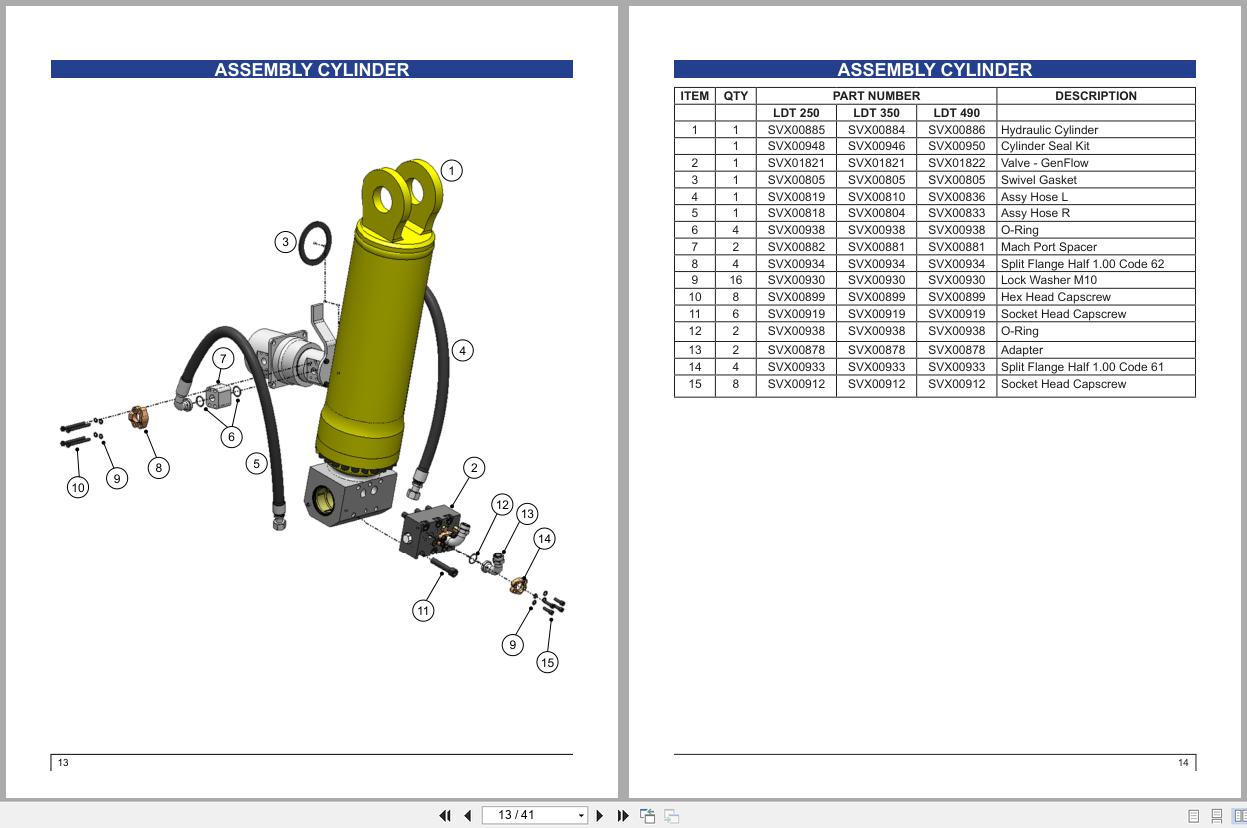
Task: Click the page number 14 in the footer
Action: point(1182,762)
